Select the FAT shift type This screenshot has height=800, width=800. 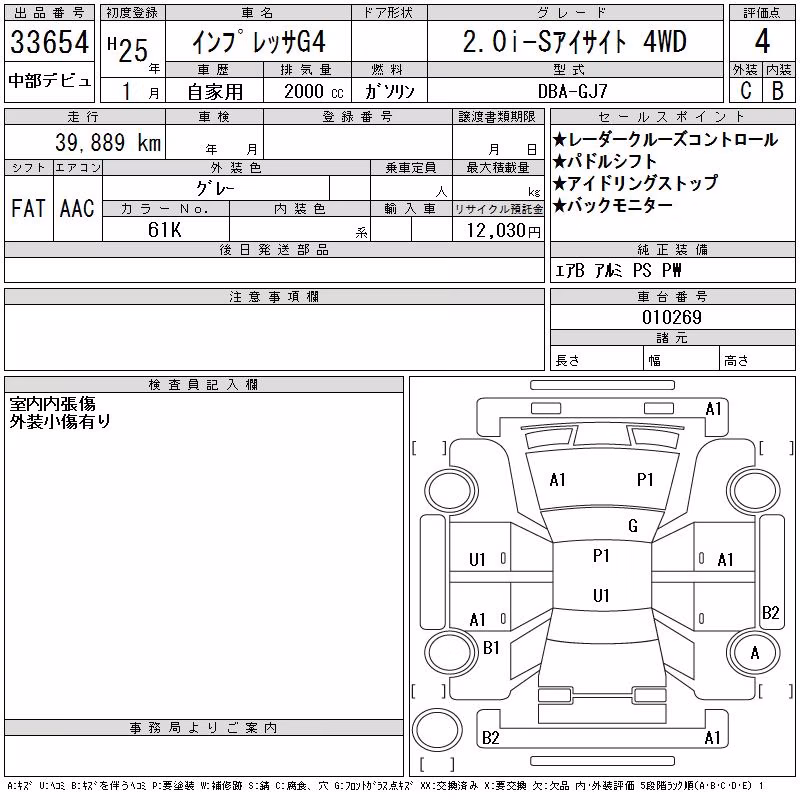pos(29,208)
